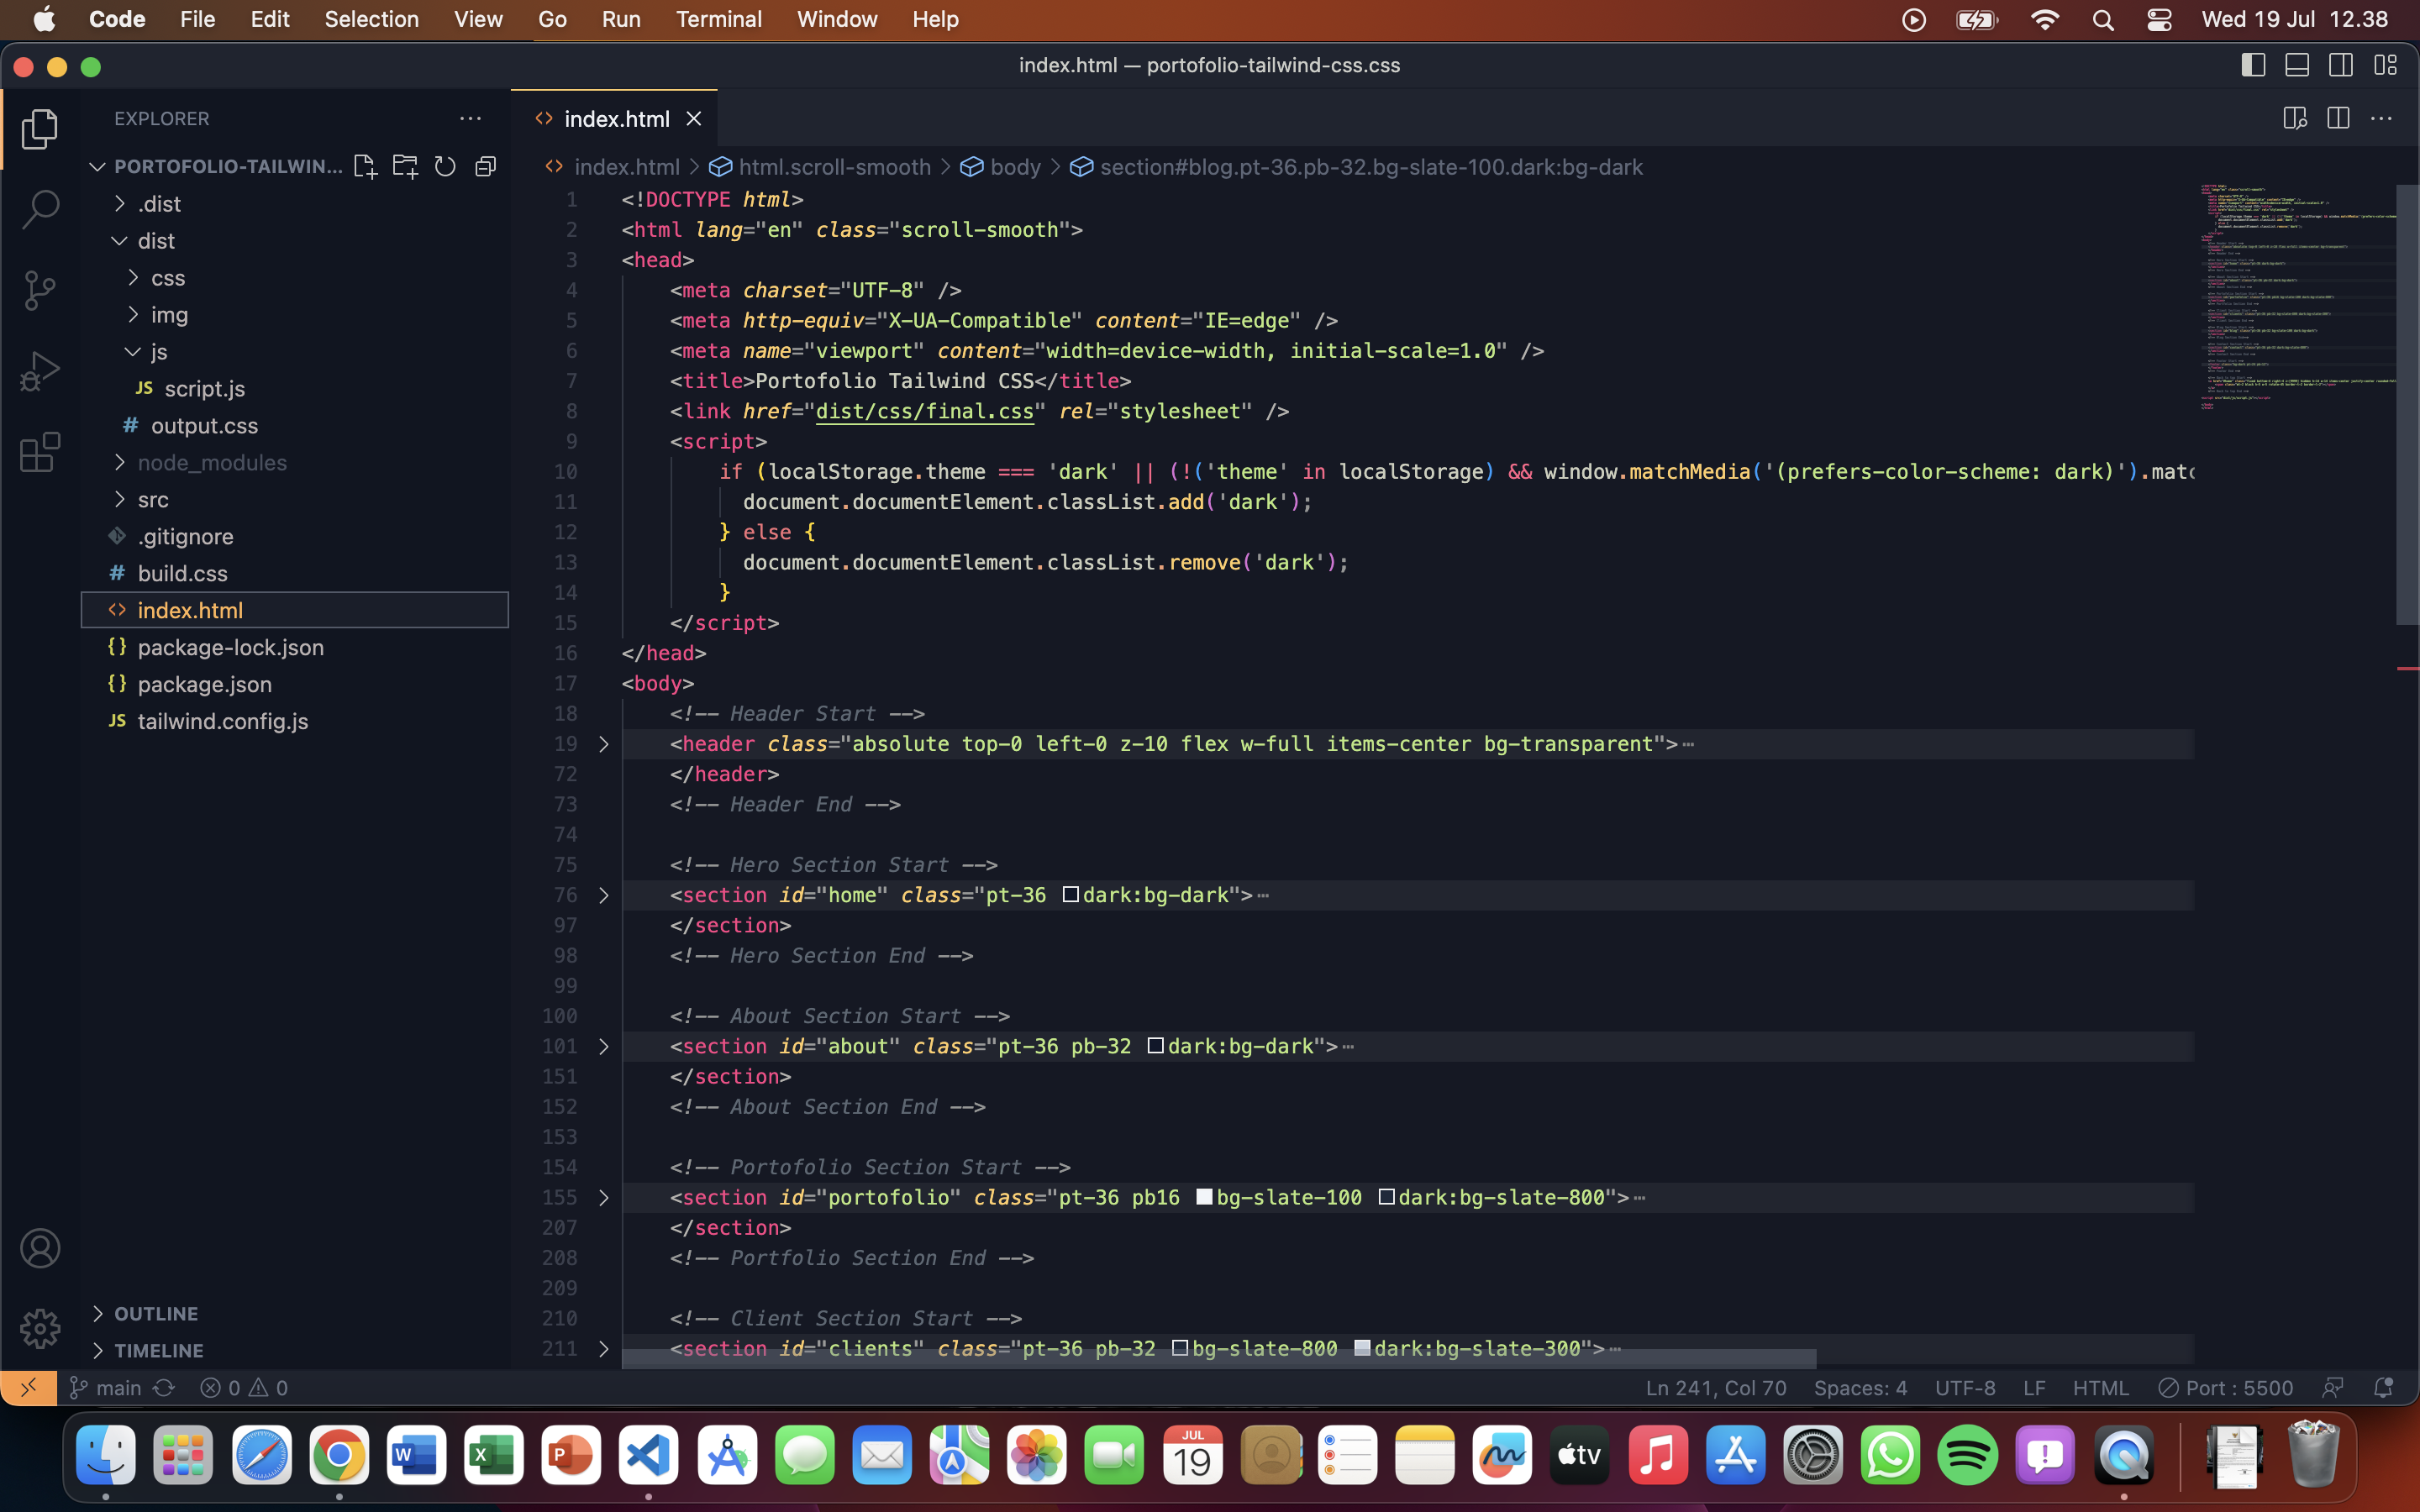This screenshot has height=1512, width=2420.
Task: Open the Source Control view
Action: point(40,289)
